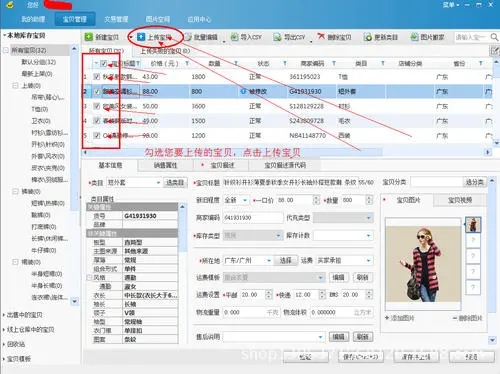The image size is (500, 374).
Task: Expand the 线上仓库中的宝贝 section
Action: (4, 330)
